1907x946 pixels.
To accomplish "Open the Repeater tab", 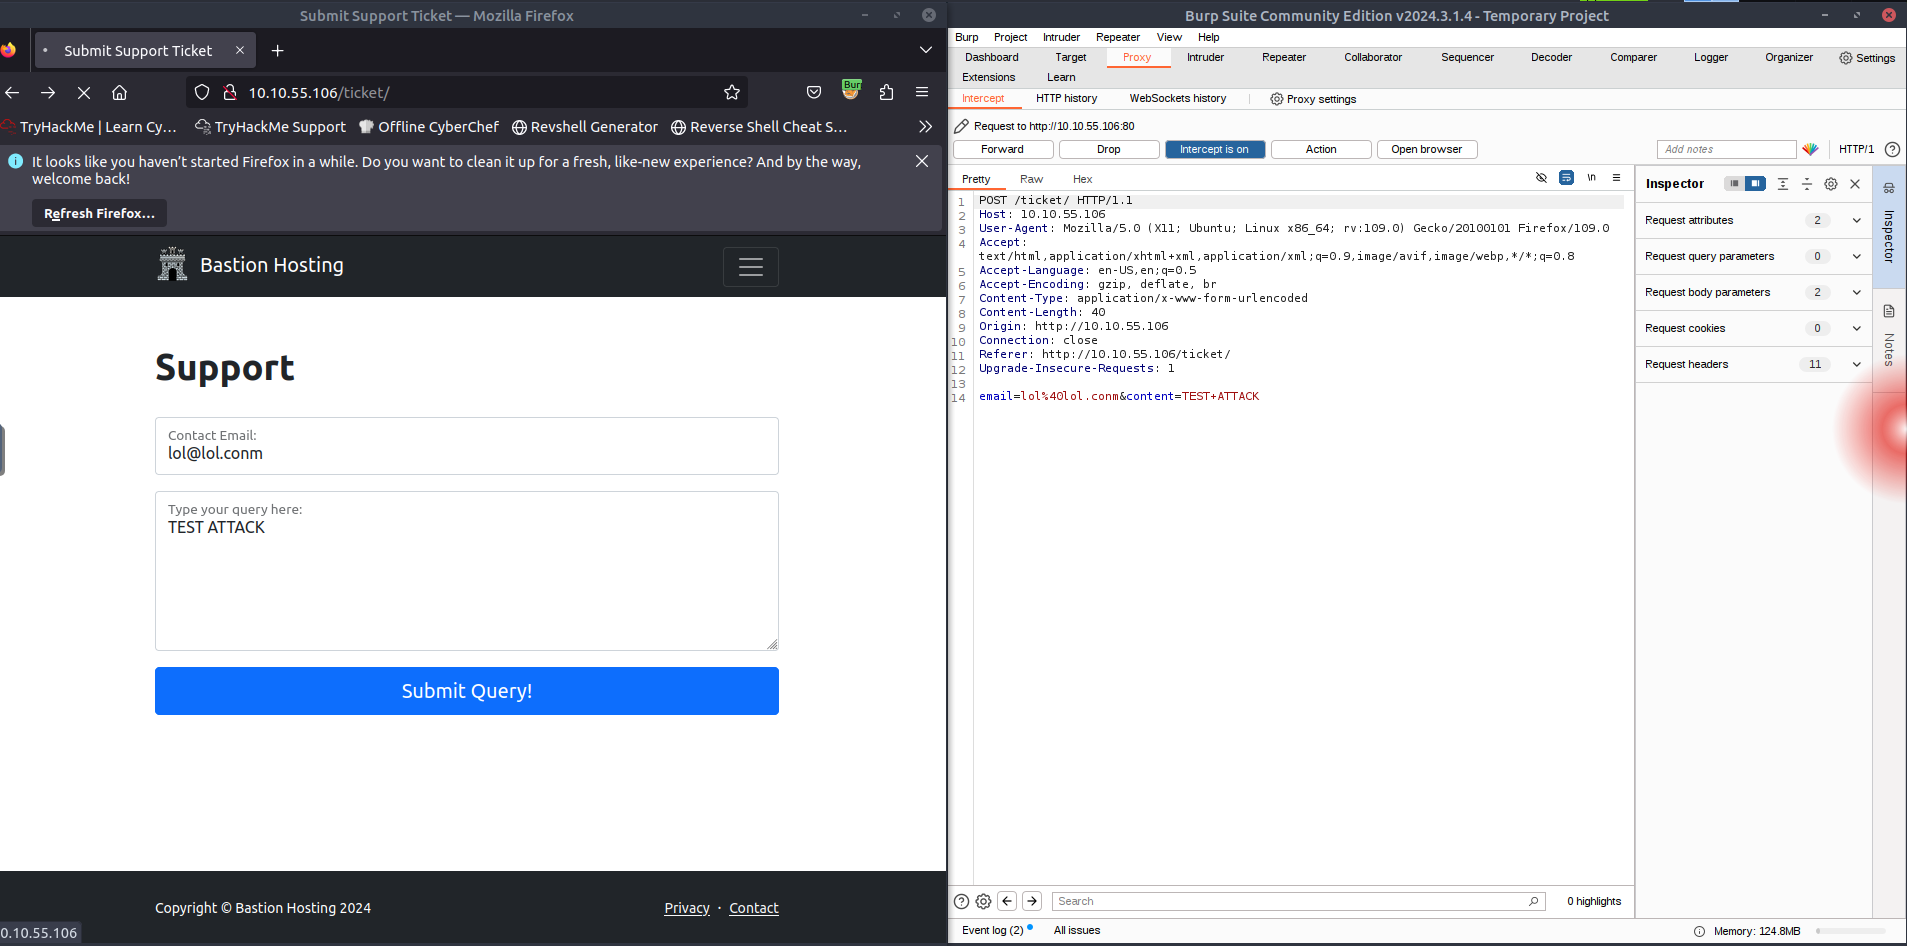I will coord(1283,57).
